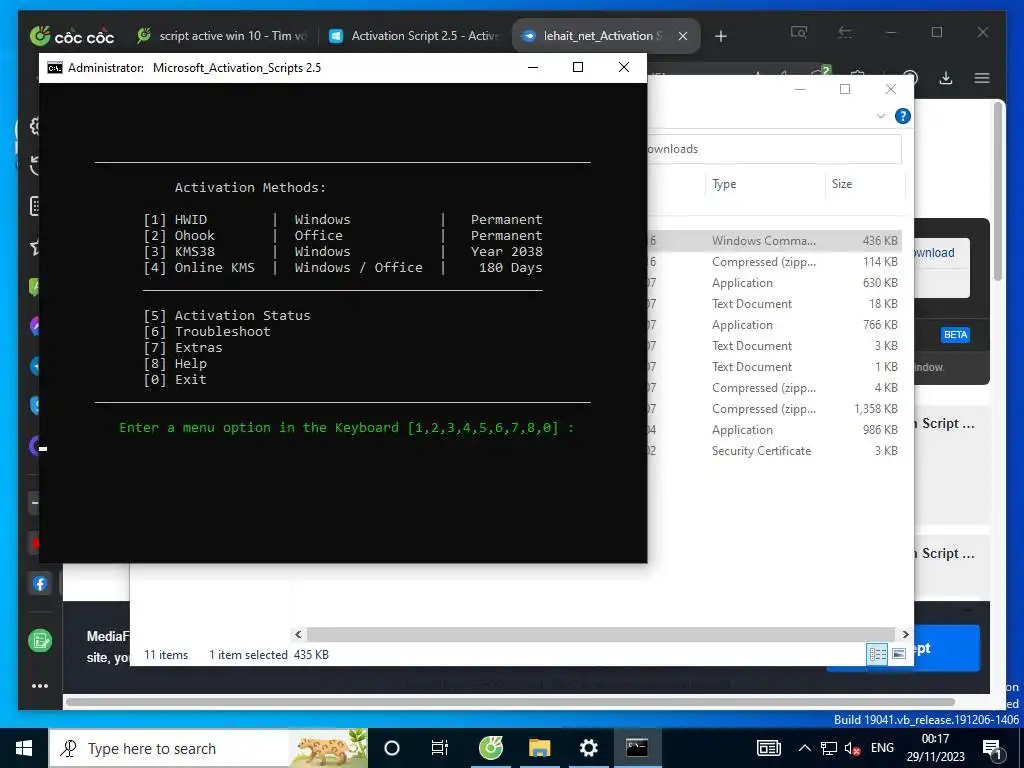Select the Compressed (zipp... 114 KB row
1024x768 pixels.
(x=775, y=262)
